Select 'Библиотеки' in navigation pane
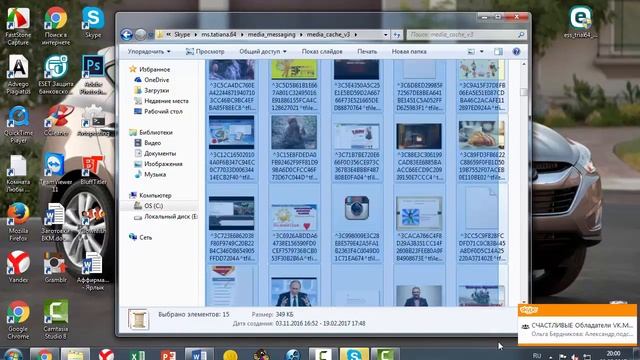Image resolution: width=640 pixels, height=360 pixels. (156, 133)
